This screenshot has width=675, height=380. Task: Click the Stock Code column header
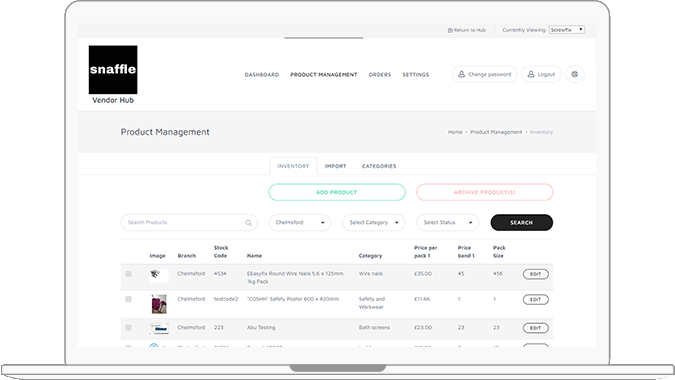click(x=221, y=252)
